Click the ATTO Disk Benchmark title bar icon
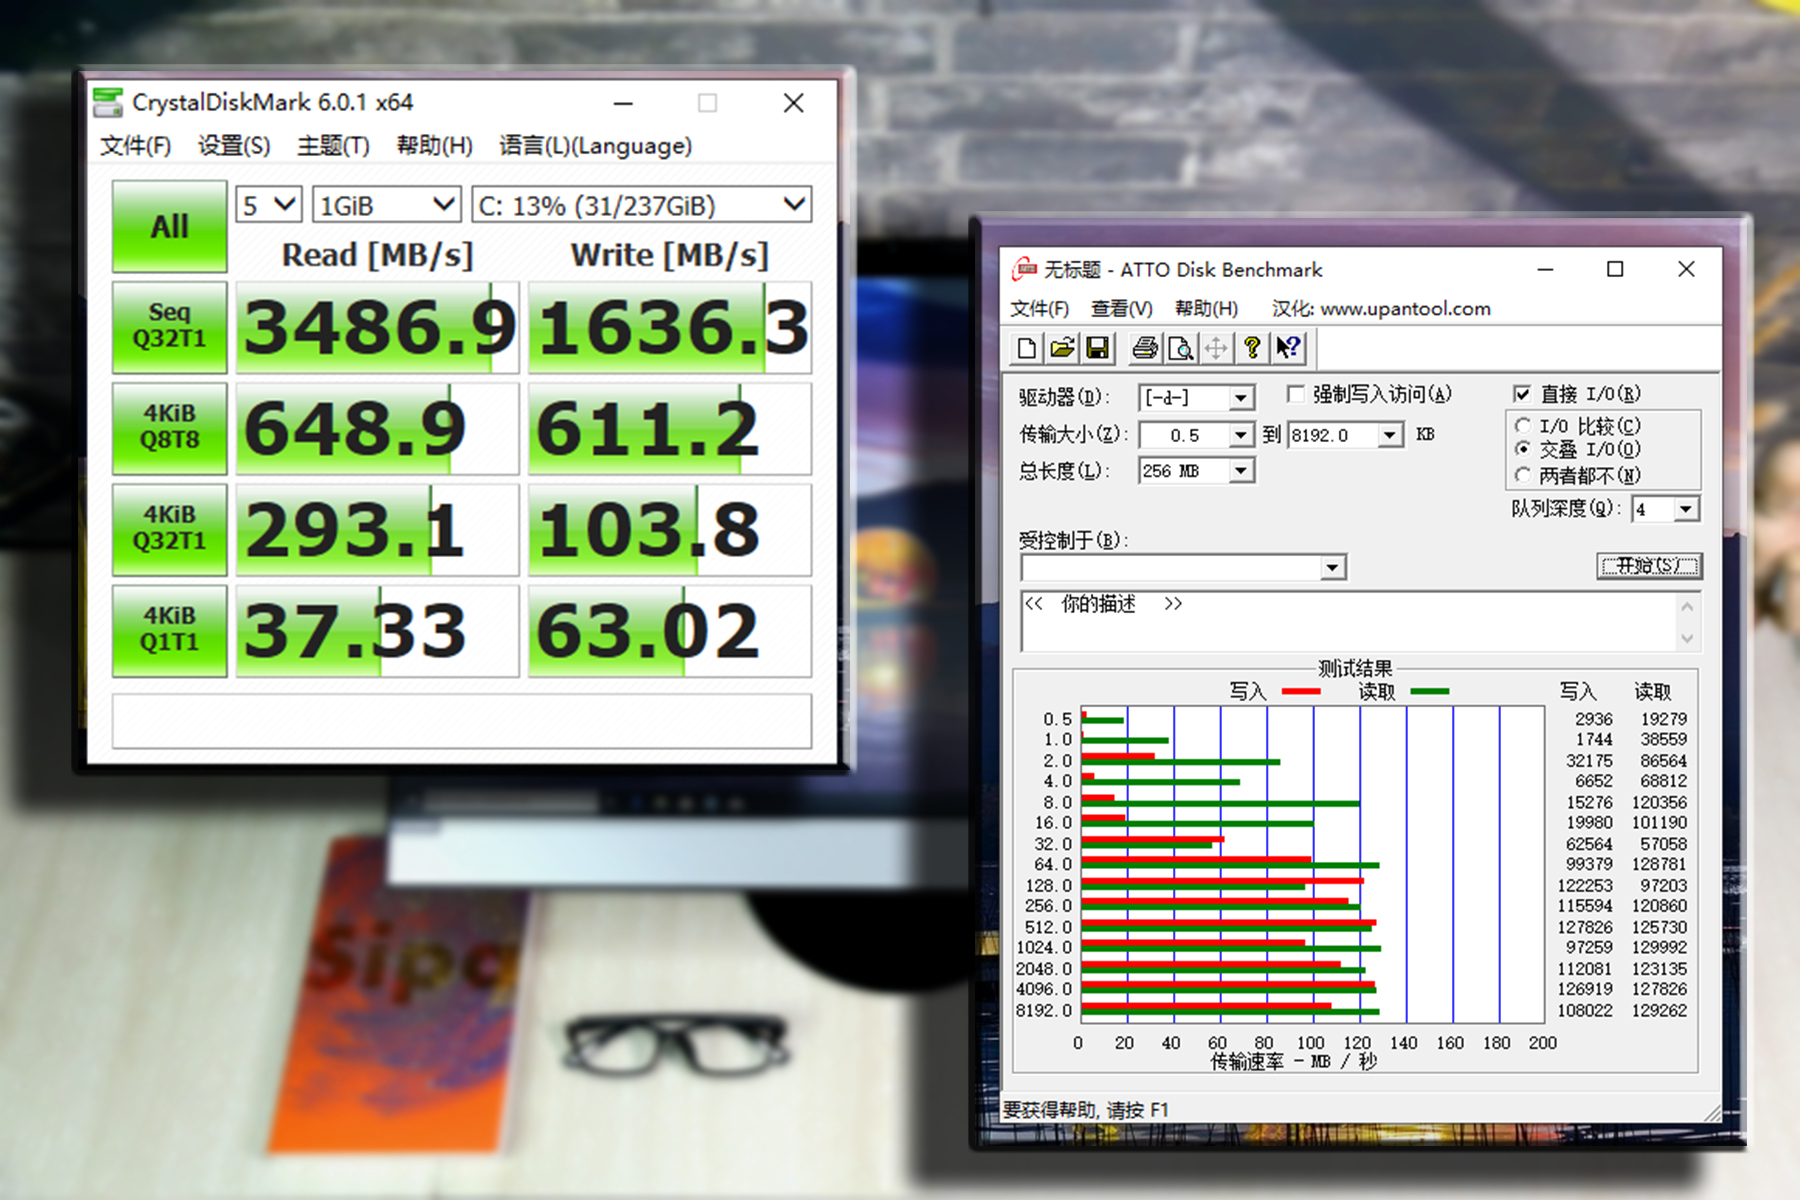Image resolution: width=1800 pixels, height=1200 pixels. click(x=1025, y=269)
